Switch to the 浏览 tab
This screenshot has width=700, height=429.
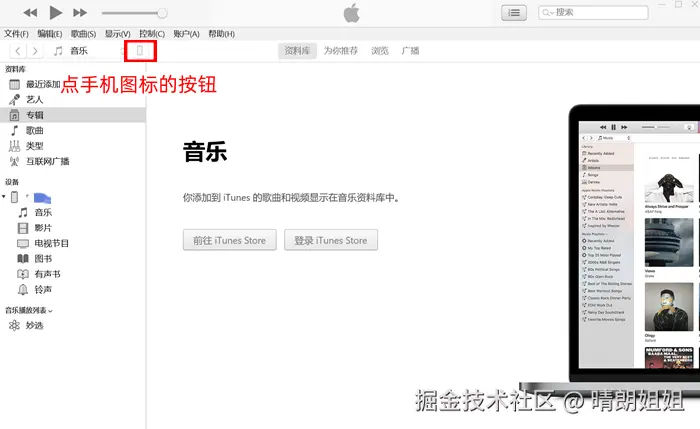[x=380, y=51]
